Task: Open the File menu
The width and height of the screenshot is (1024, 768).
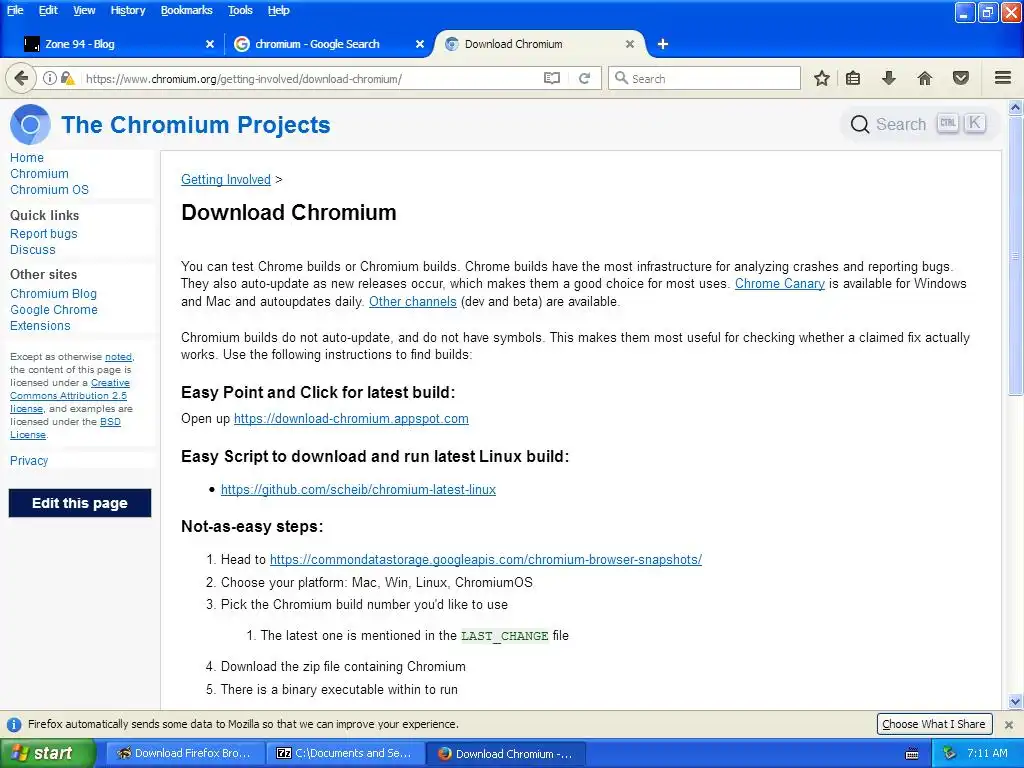Action: tap(15, 10)
